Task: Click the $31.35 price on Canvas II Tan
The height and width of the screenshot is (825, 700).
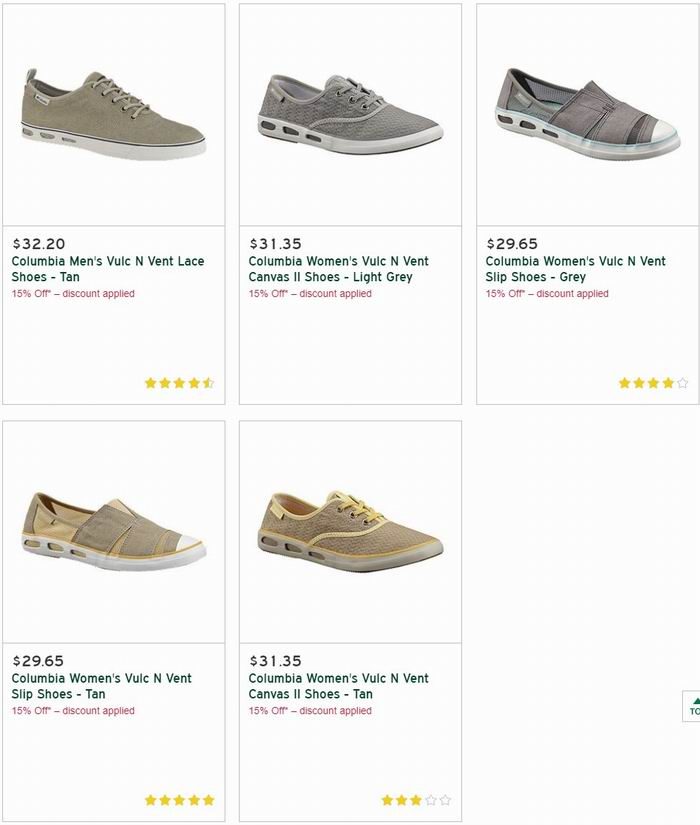Action: click(275, 661)
